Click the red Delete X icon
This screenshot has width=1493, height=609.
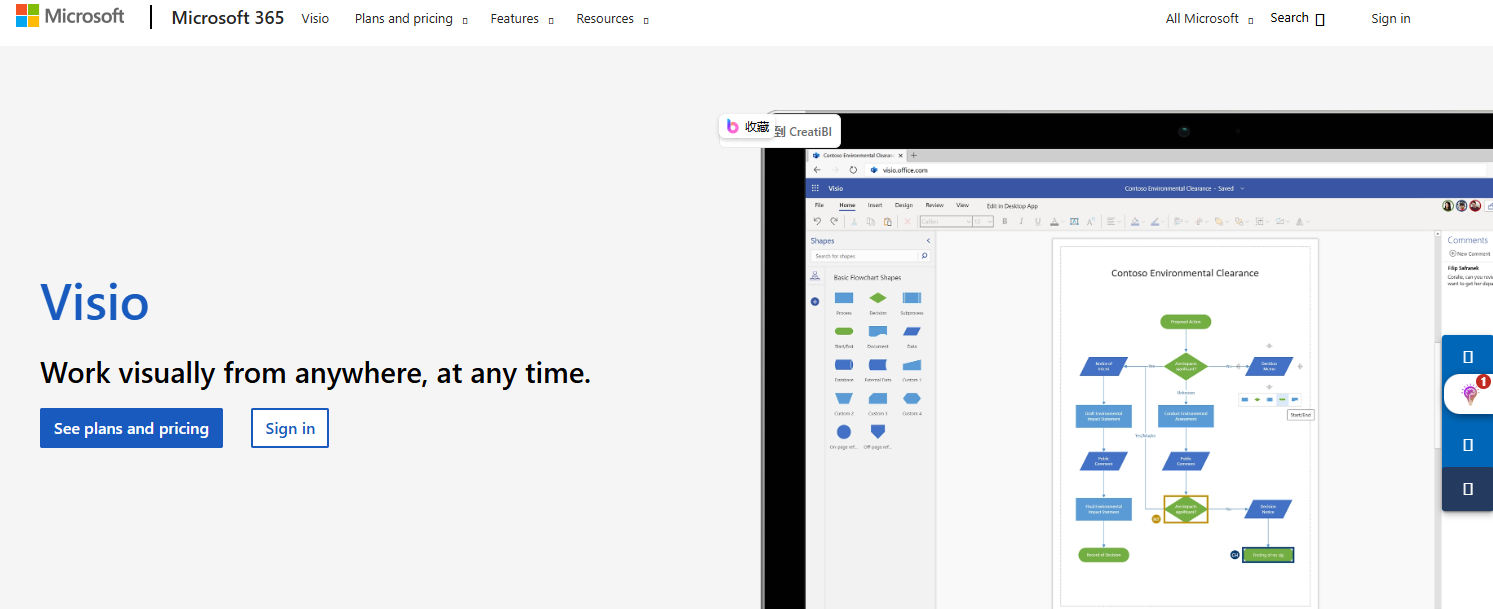pos(908,222)
